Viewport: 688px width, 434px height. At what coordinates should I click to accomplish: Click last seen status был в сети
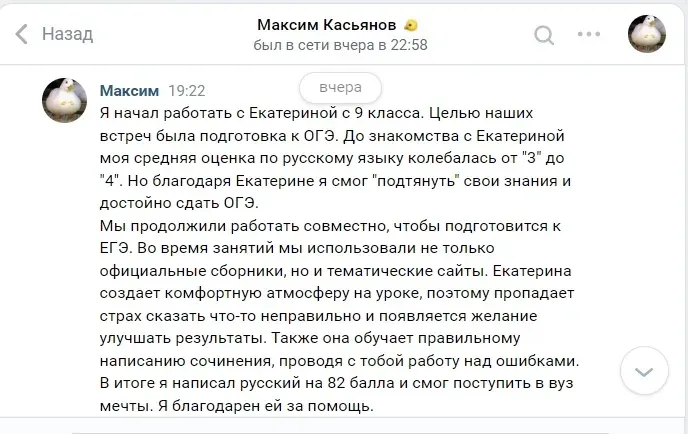(340, 45)
